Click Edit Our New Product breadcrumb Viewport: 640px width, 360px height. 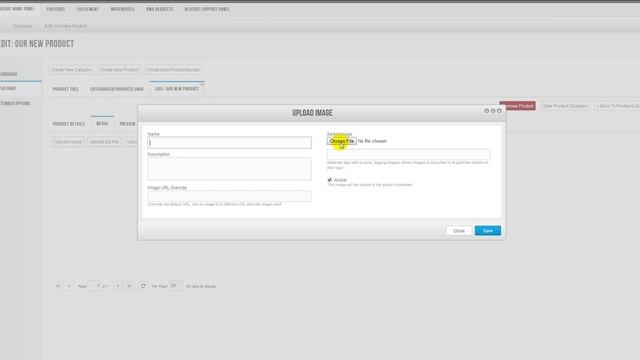[x=66, y=26]
